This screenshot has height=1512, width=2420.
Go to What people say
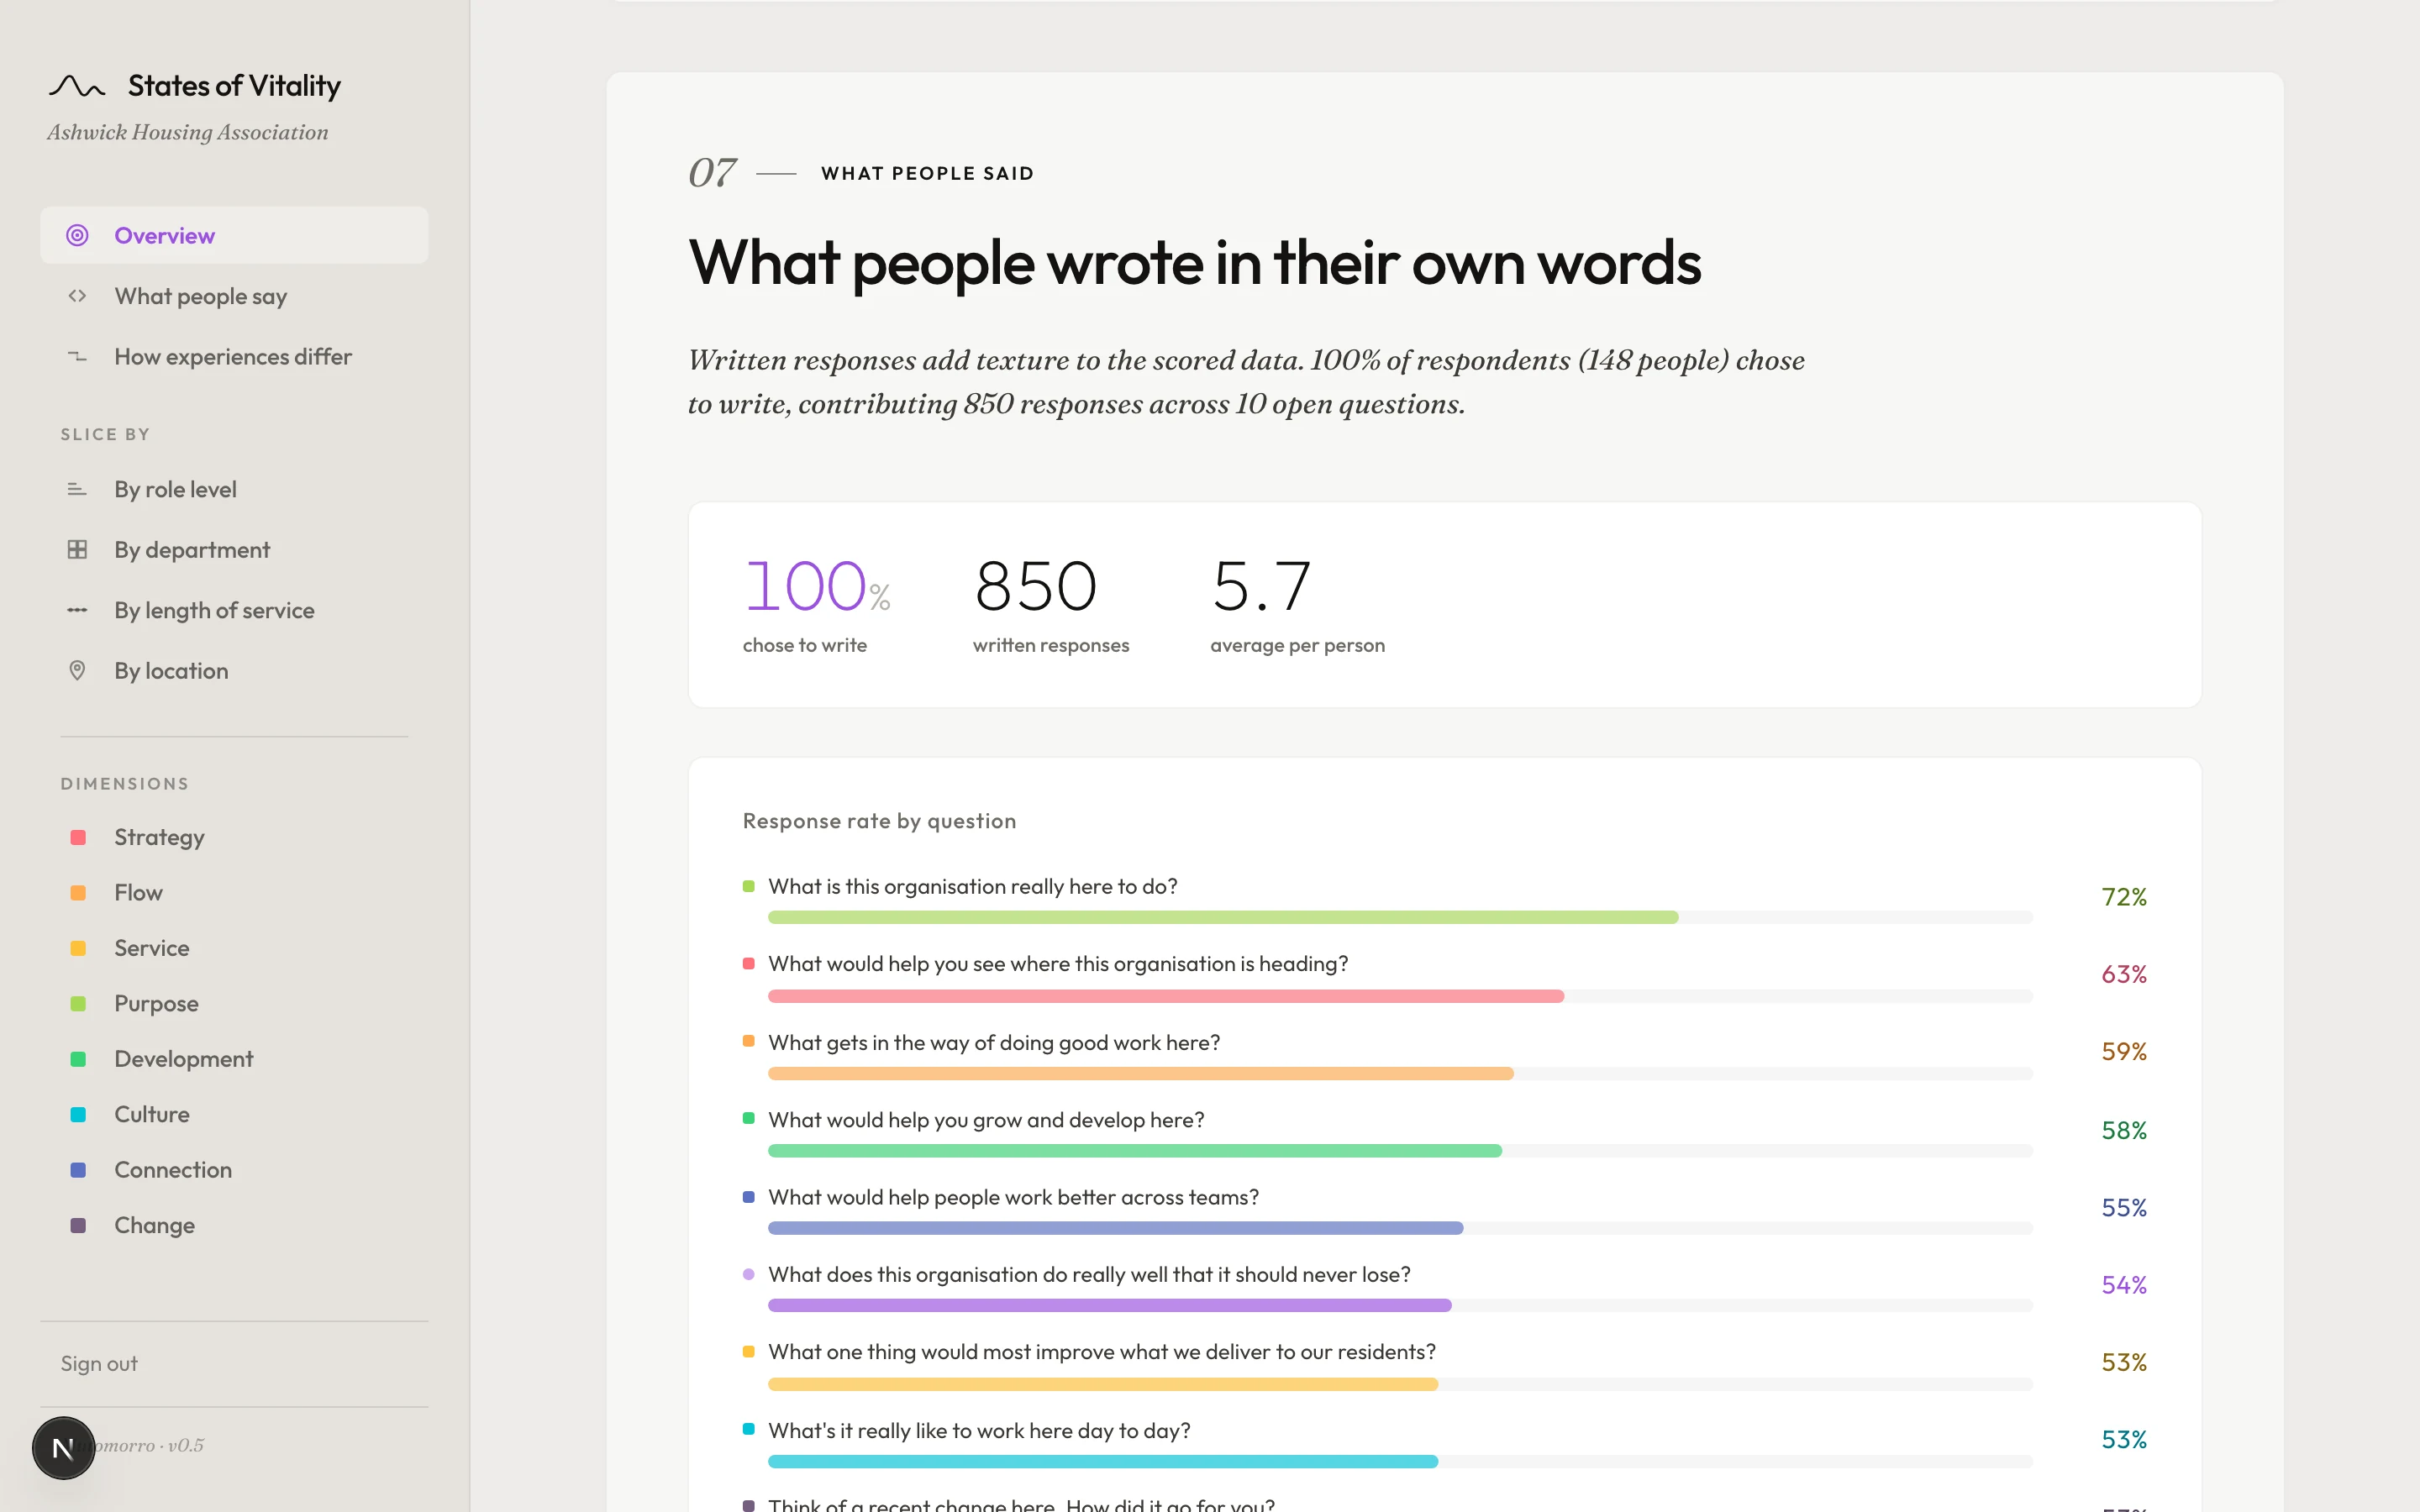(x=234, y=296)
